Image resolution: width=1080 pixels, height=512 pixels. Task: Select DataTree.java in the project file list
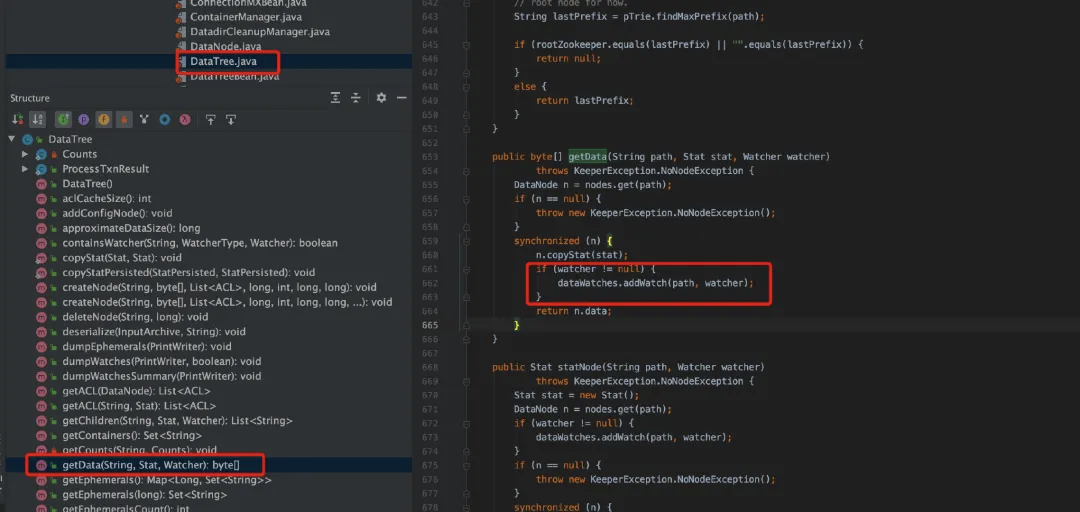coord(223,61)
